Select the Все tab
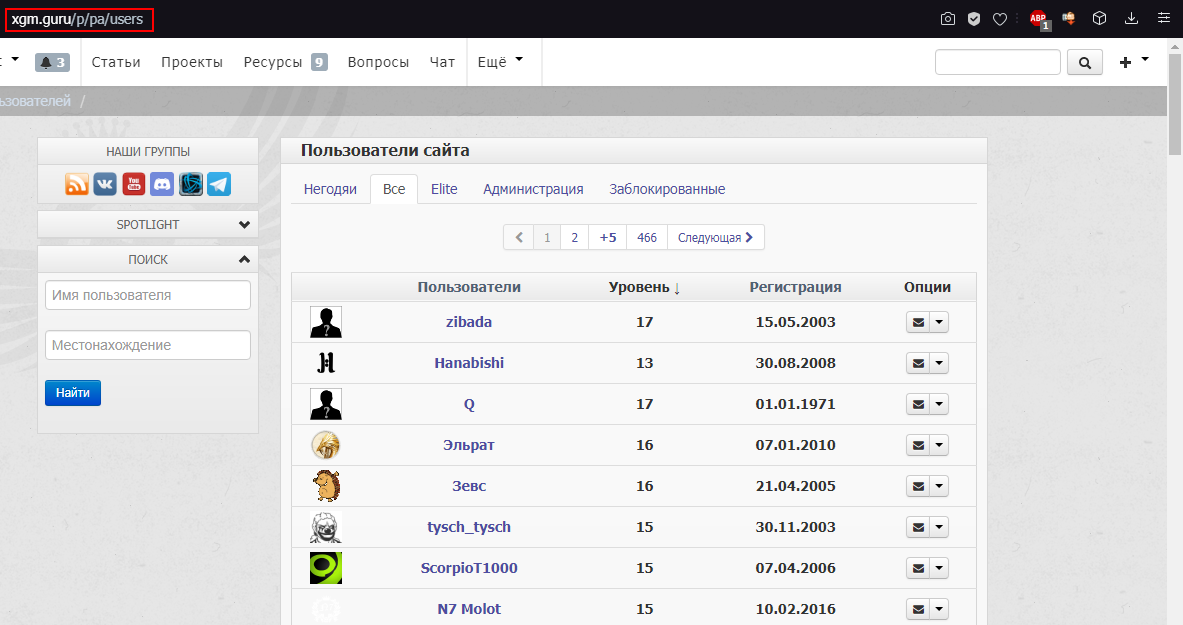 click(394, 189)
